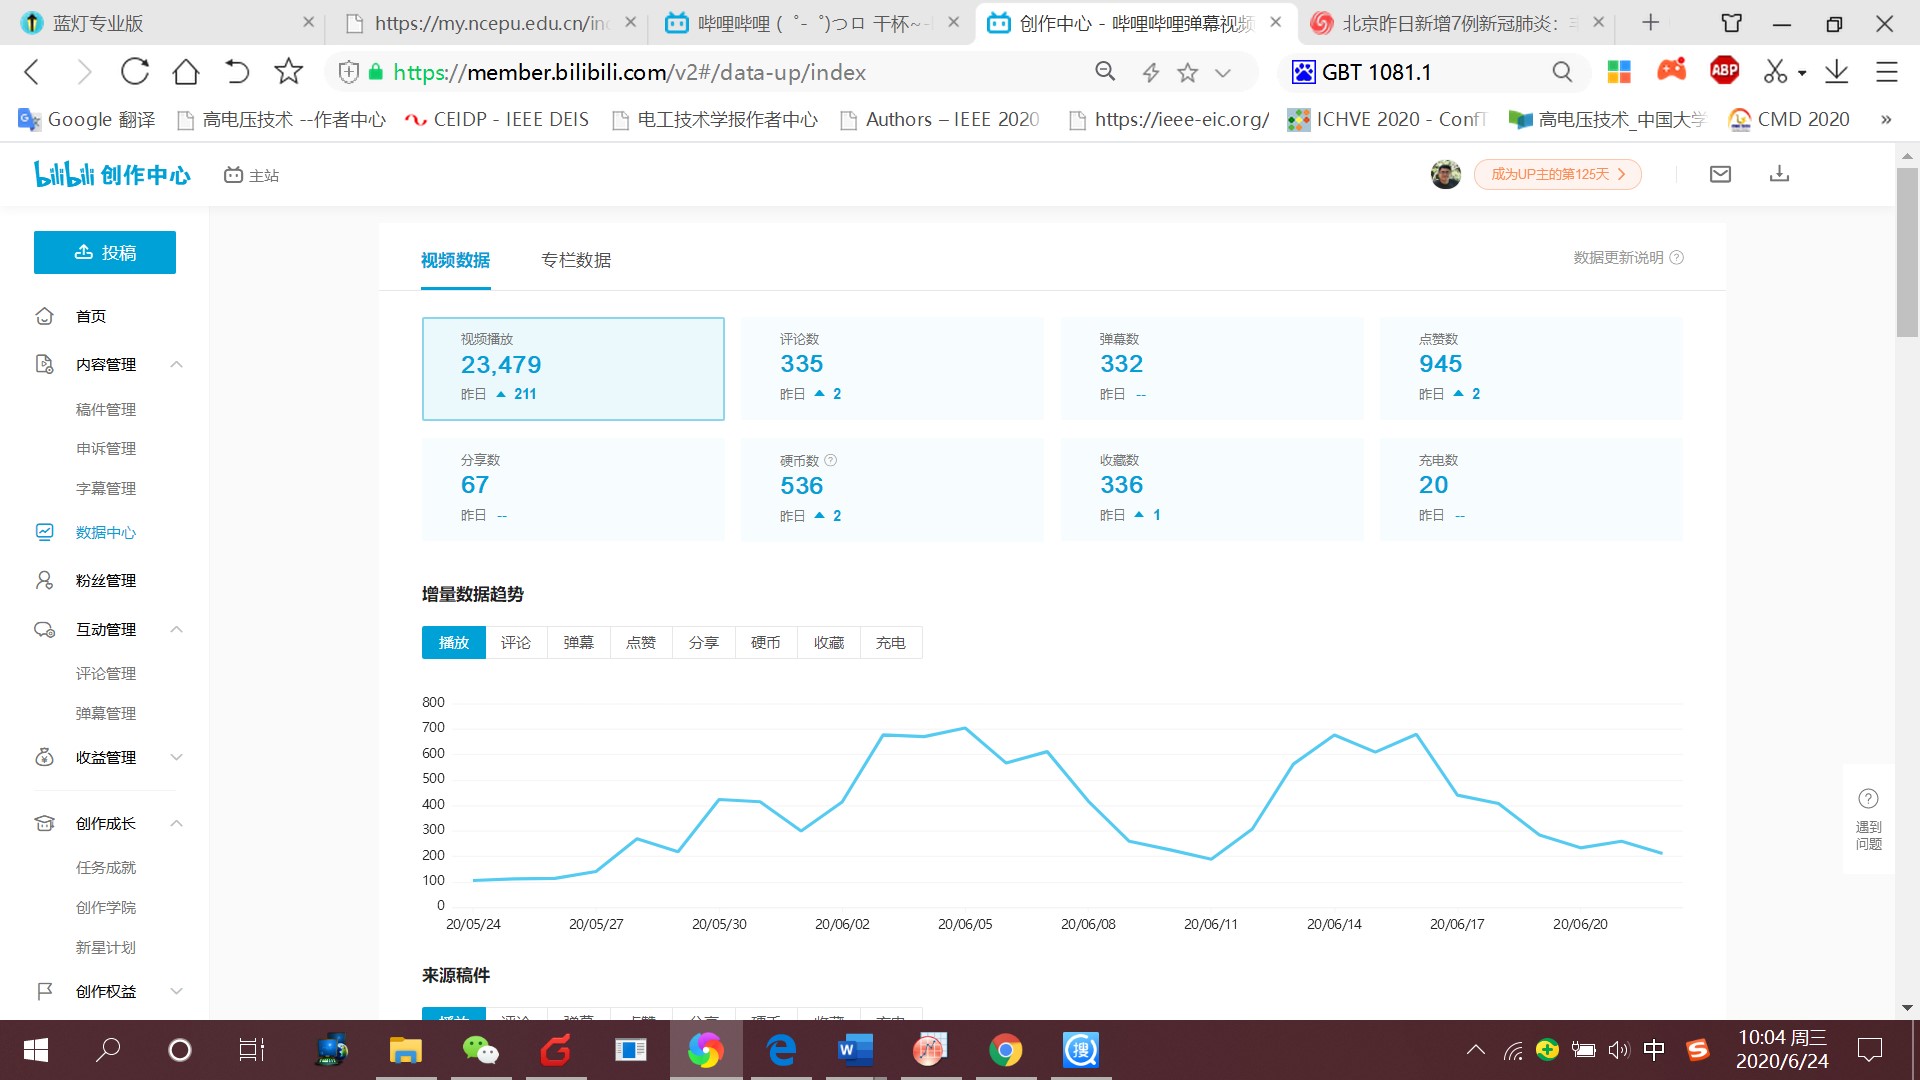The image size is (1920, 1080).
Task: Click the ABP extension icon
Action: tap(1724, 71)
